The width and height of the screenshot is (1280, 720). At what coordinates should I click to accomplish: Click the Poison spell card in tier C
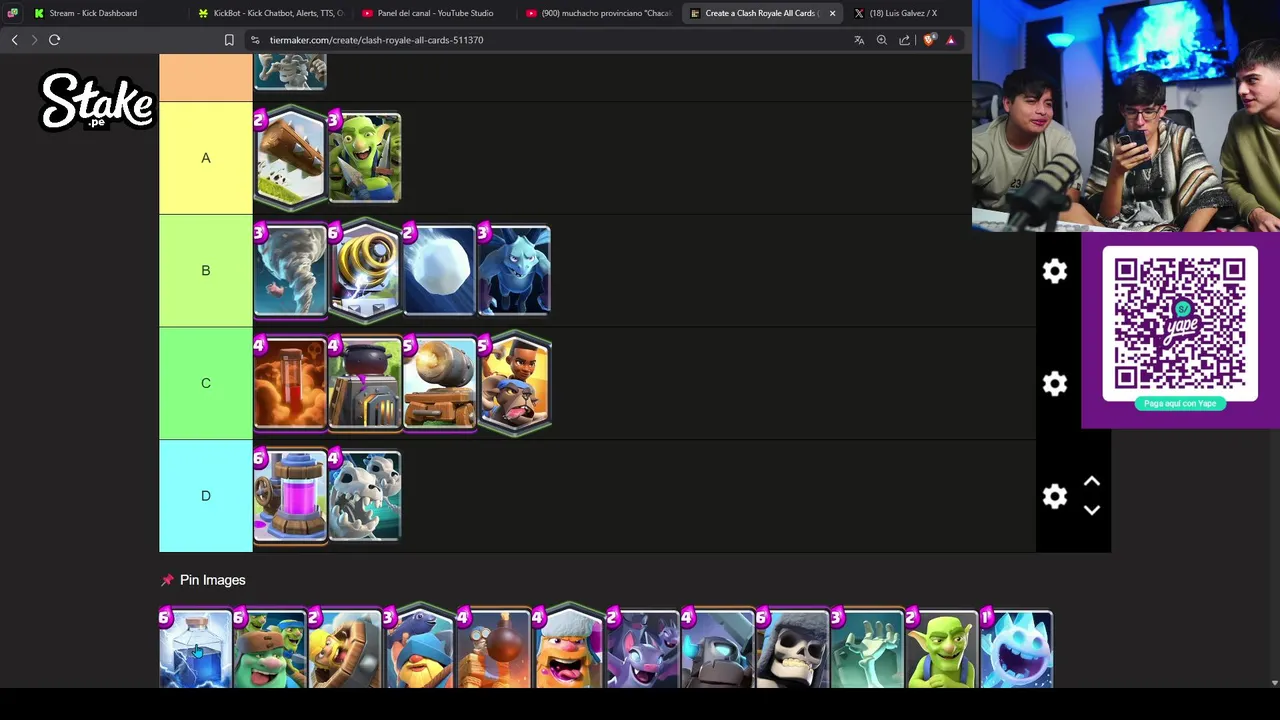coord(290,384)
